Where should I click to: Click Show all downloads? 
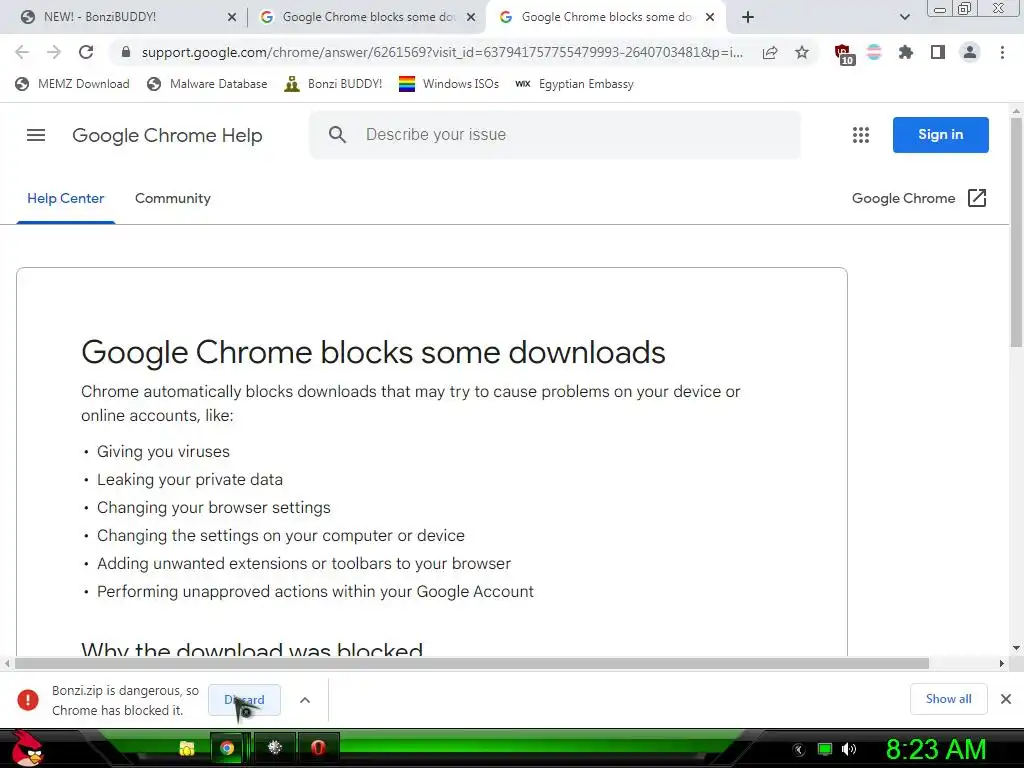948,699
